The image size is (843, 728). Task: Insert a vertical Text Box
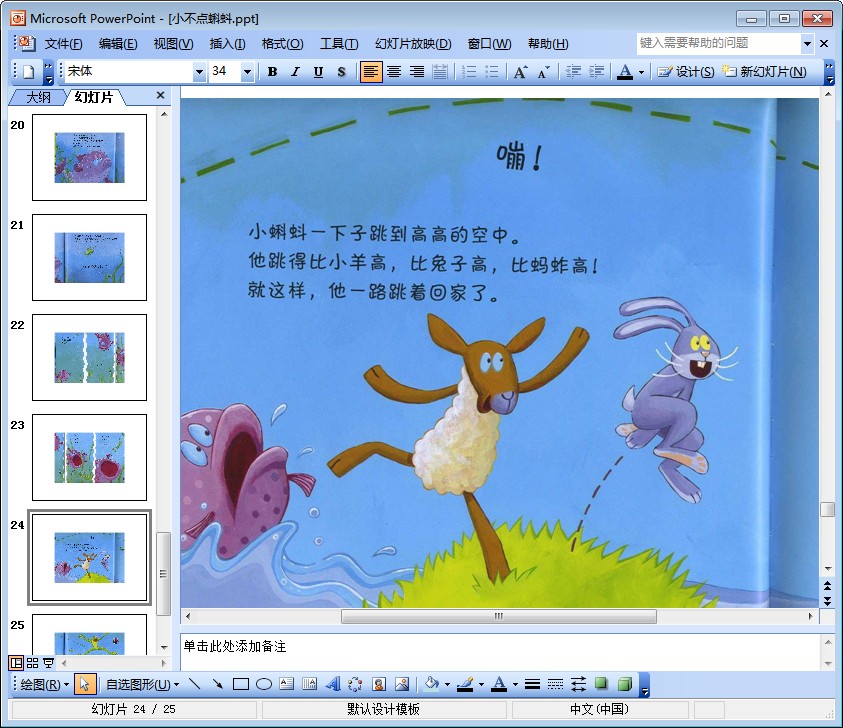tap(309, 684)
